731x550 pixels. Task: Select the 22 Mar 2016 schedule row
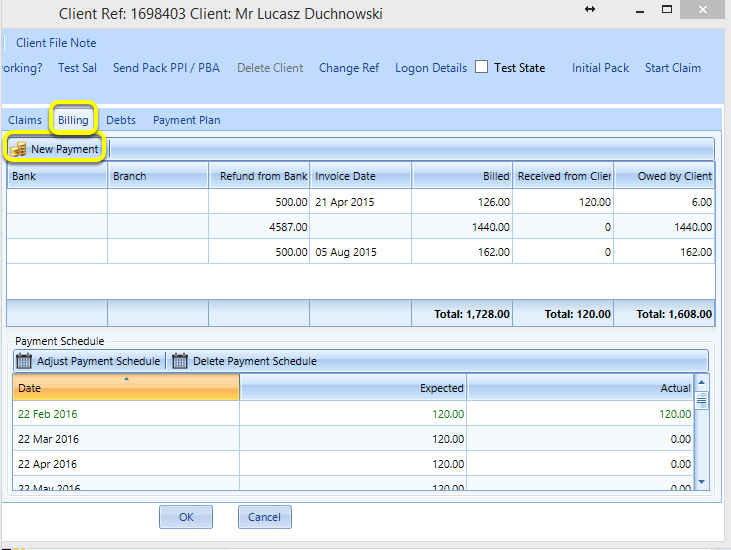353,439
